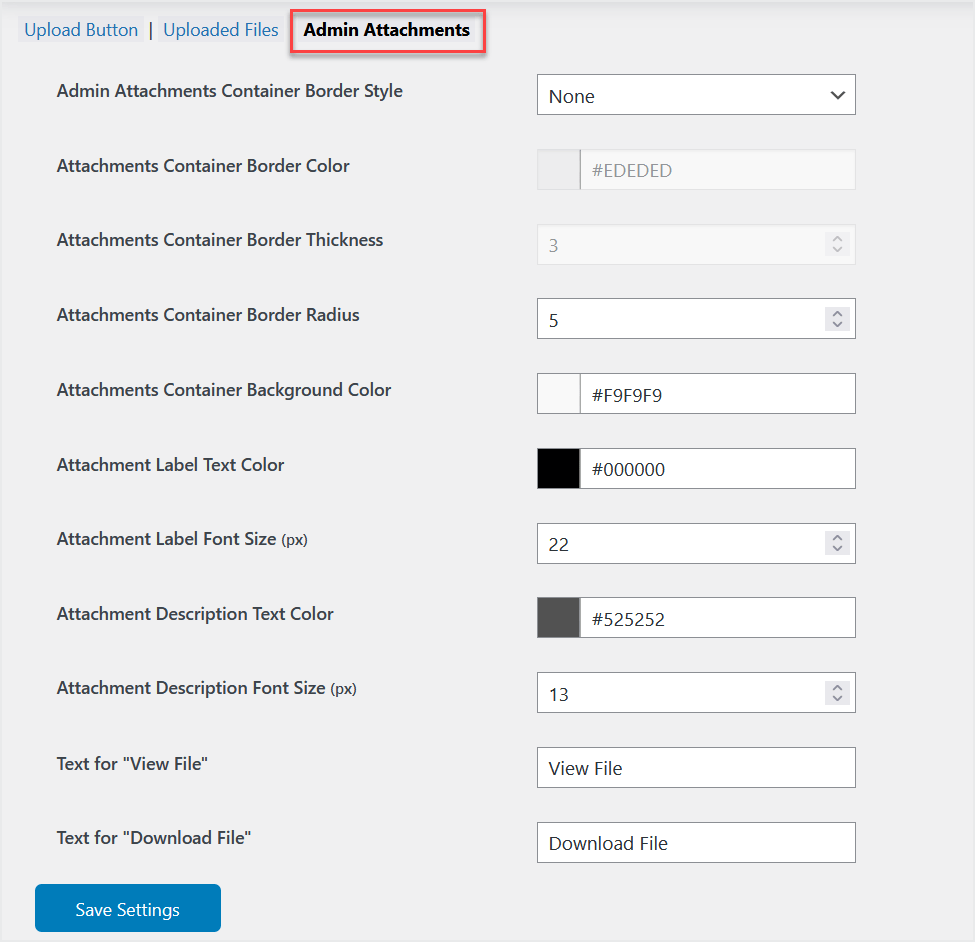975x942 pixels.
Task: Click the "Attachment Label Text Color" label
Action: click(170, 465)
